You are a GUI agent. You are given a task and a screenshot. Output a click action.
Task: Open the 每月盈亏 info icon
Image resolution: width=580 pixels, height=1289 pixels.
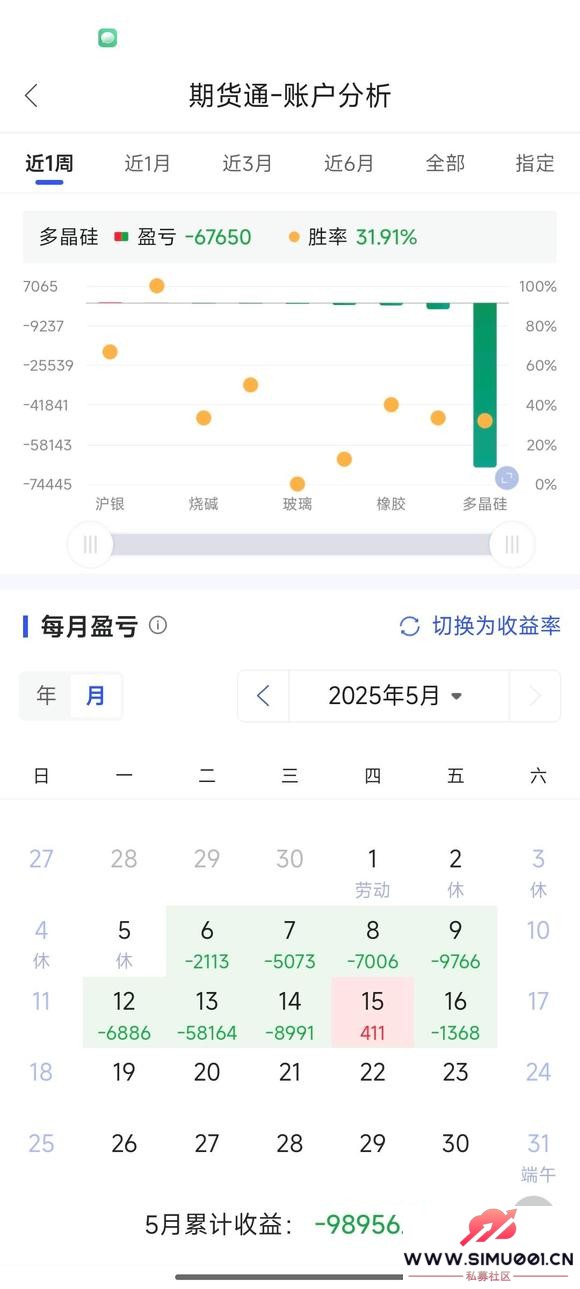[x=158, y=625]
